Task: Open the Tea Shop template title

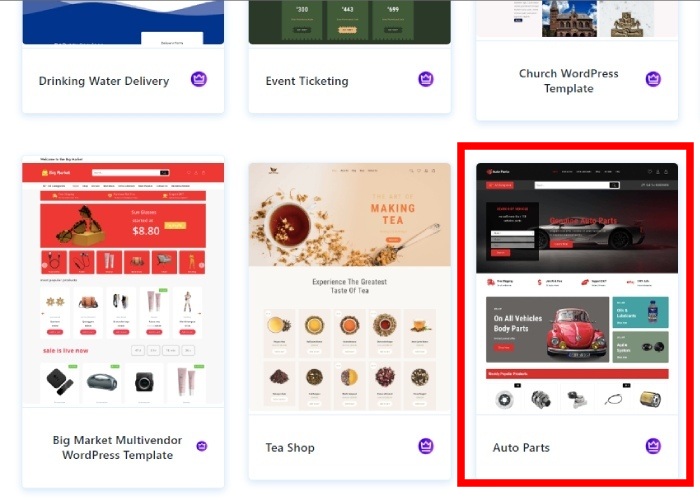Action: tap(290, 448)
